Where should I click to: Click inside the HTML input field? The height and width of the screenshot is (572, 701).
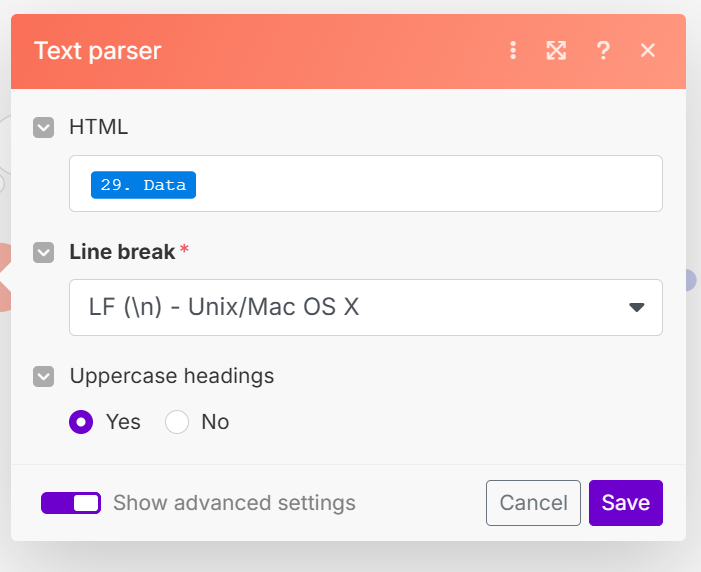[x=420, y=184]
